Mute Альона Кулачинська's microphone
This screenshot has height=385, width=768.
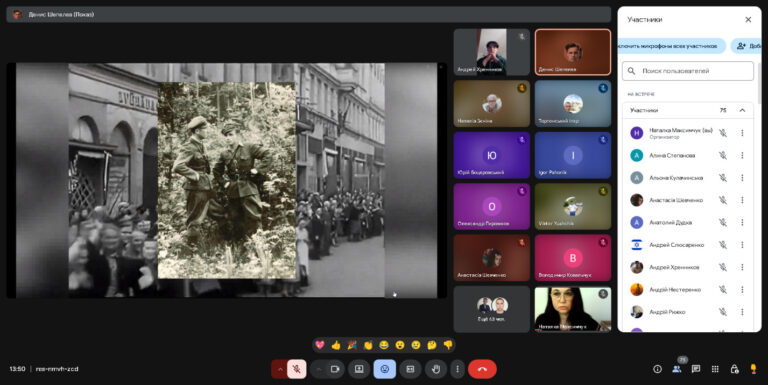pyautogui.click(x=722, y=178)
